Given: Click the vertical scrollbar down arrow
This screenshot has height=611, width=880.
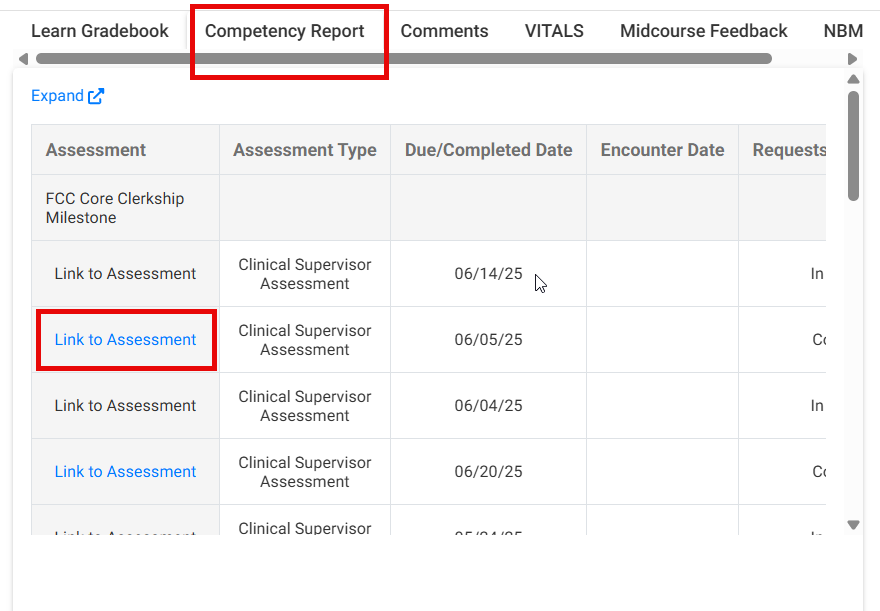Looking at the screenshot, I should click(x=854, y=525).
